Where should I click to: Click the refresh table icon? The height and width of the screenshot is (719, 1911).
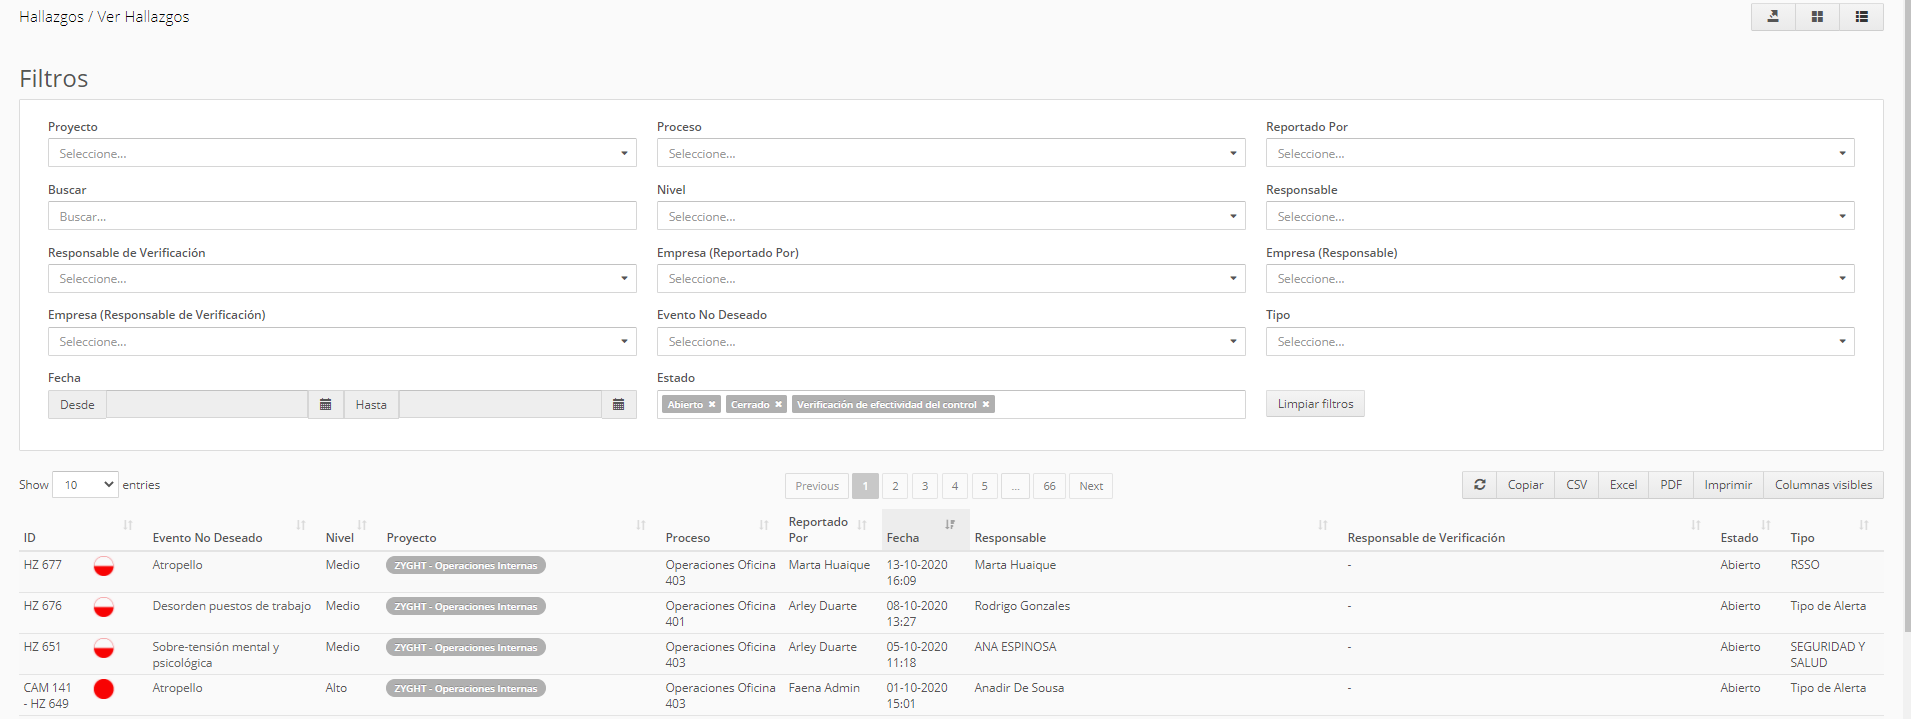tap(1479, 485)
